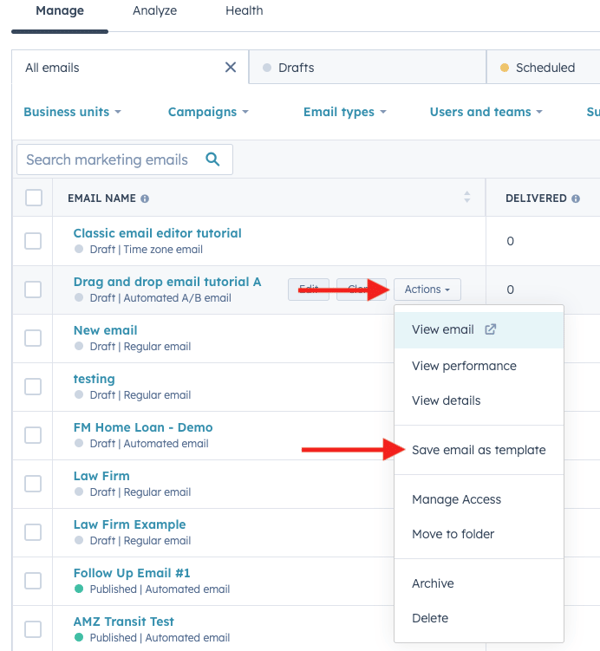Open the Business units filter dropdown
Image resolution: width=600 pixels, height=651 pixels.
coord(72,112)
